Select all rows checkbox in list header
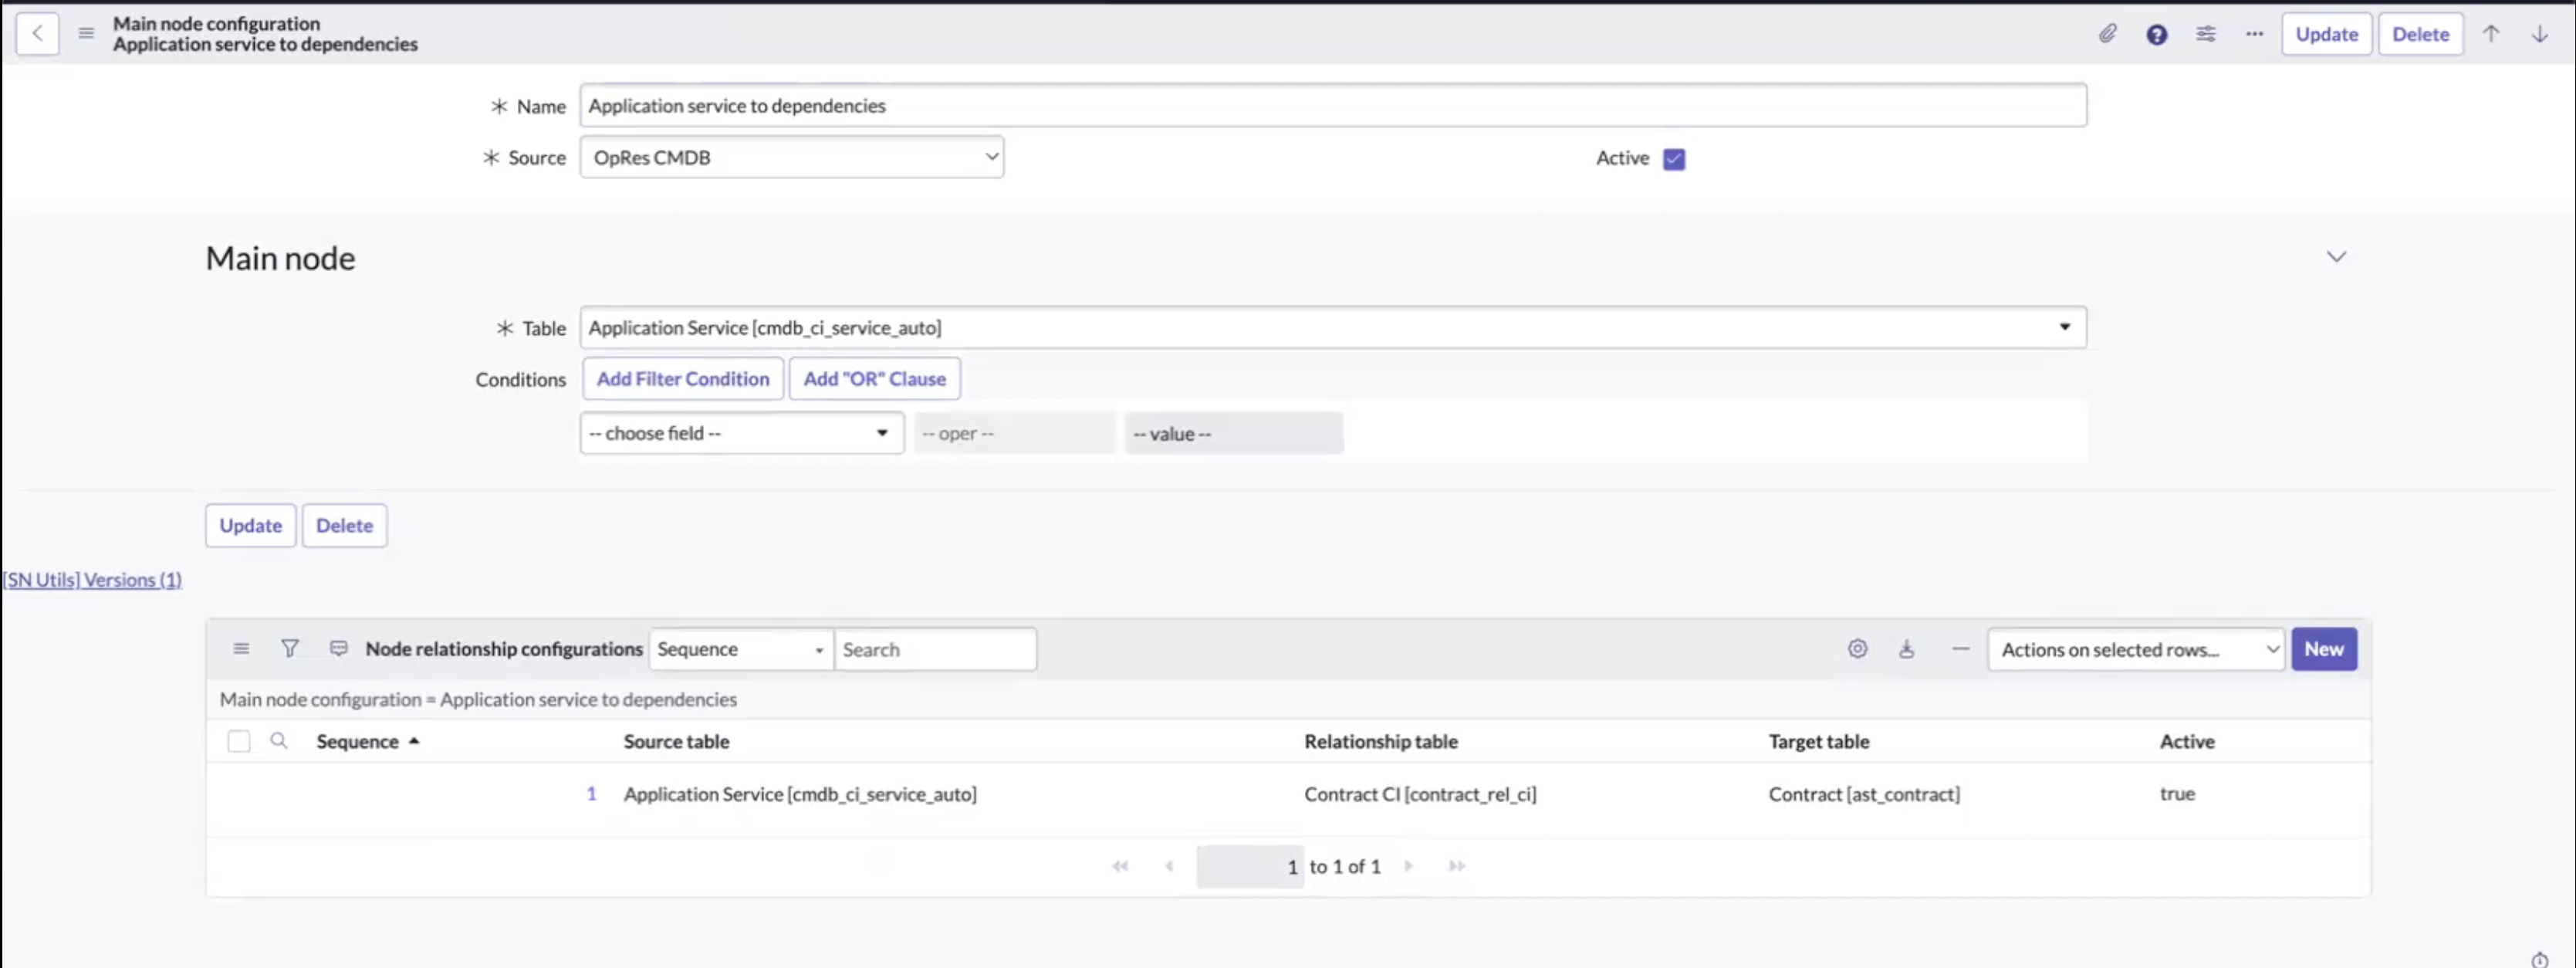This screenshot has height=968, width=2576. (239, 741)
